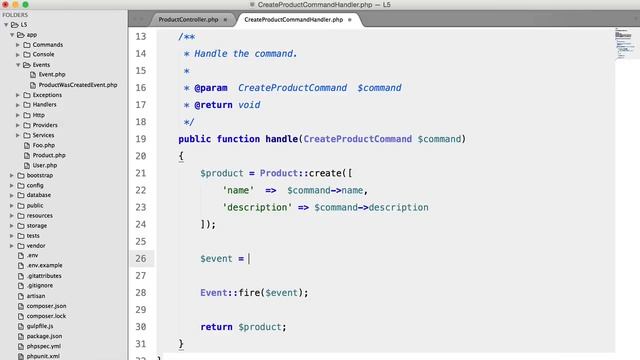Click "return $product;" on line 30

click(x=243, y=327)
